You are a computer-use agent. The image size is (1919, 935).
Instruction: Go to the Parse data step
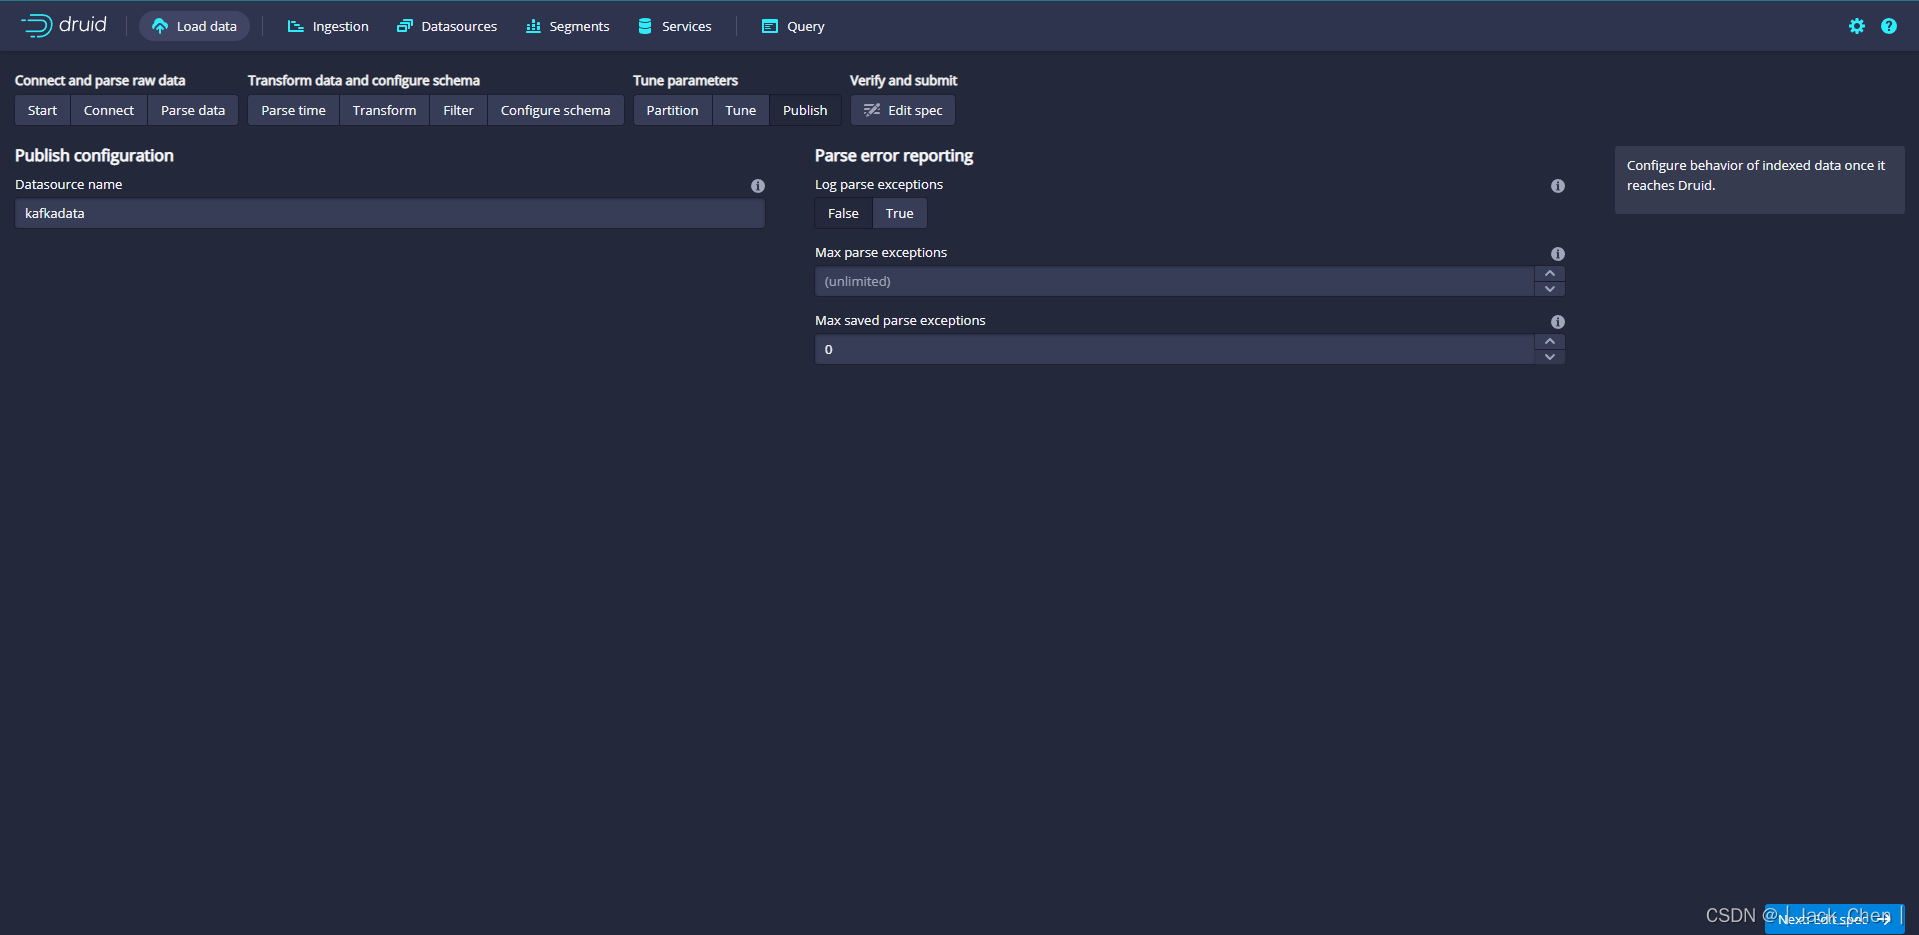pyautogui.click(x=193, y=110)
